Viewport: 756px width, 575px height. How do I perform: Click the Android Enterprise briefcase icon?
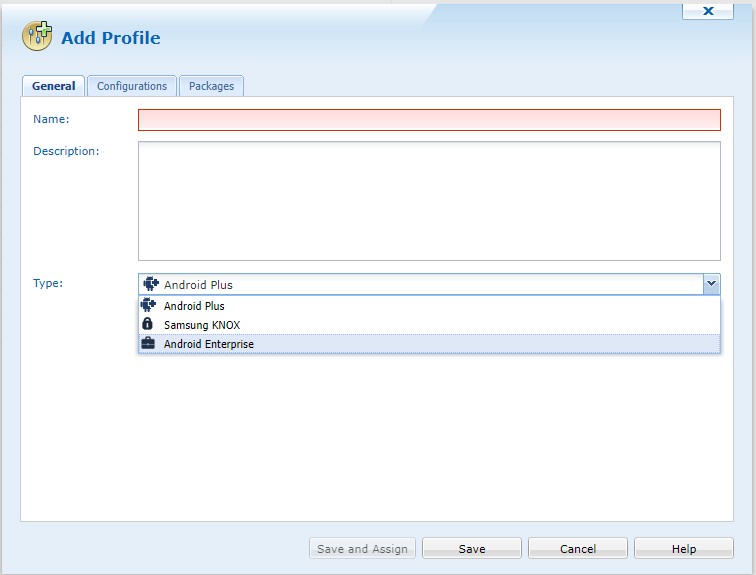(x=148, y=344)
